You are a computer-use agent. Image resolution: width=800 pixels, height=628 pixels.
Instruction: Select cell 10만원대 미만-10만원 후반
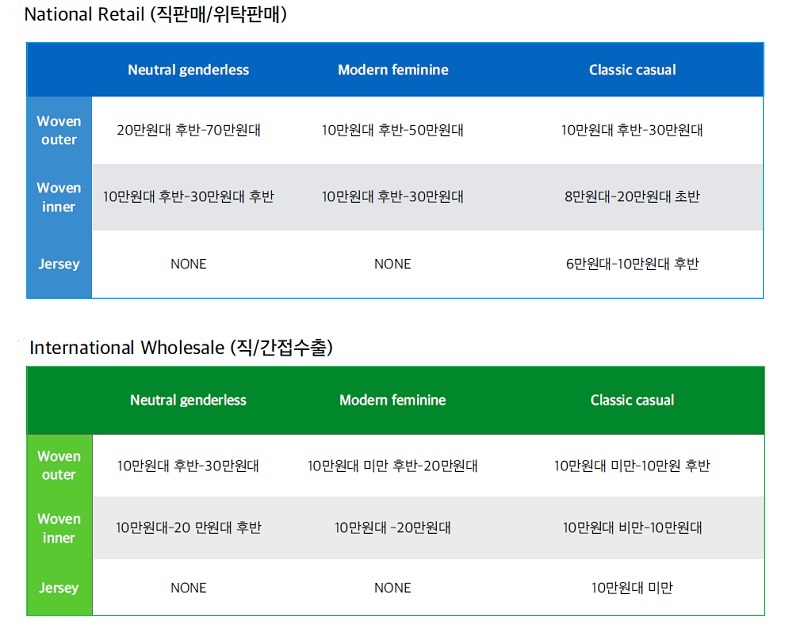[x=632, y=466]
